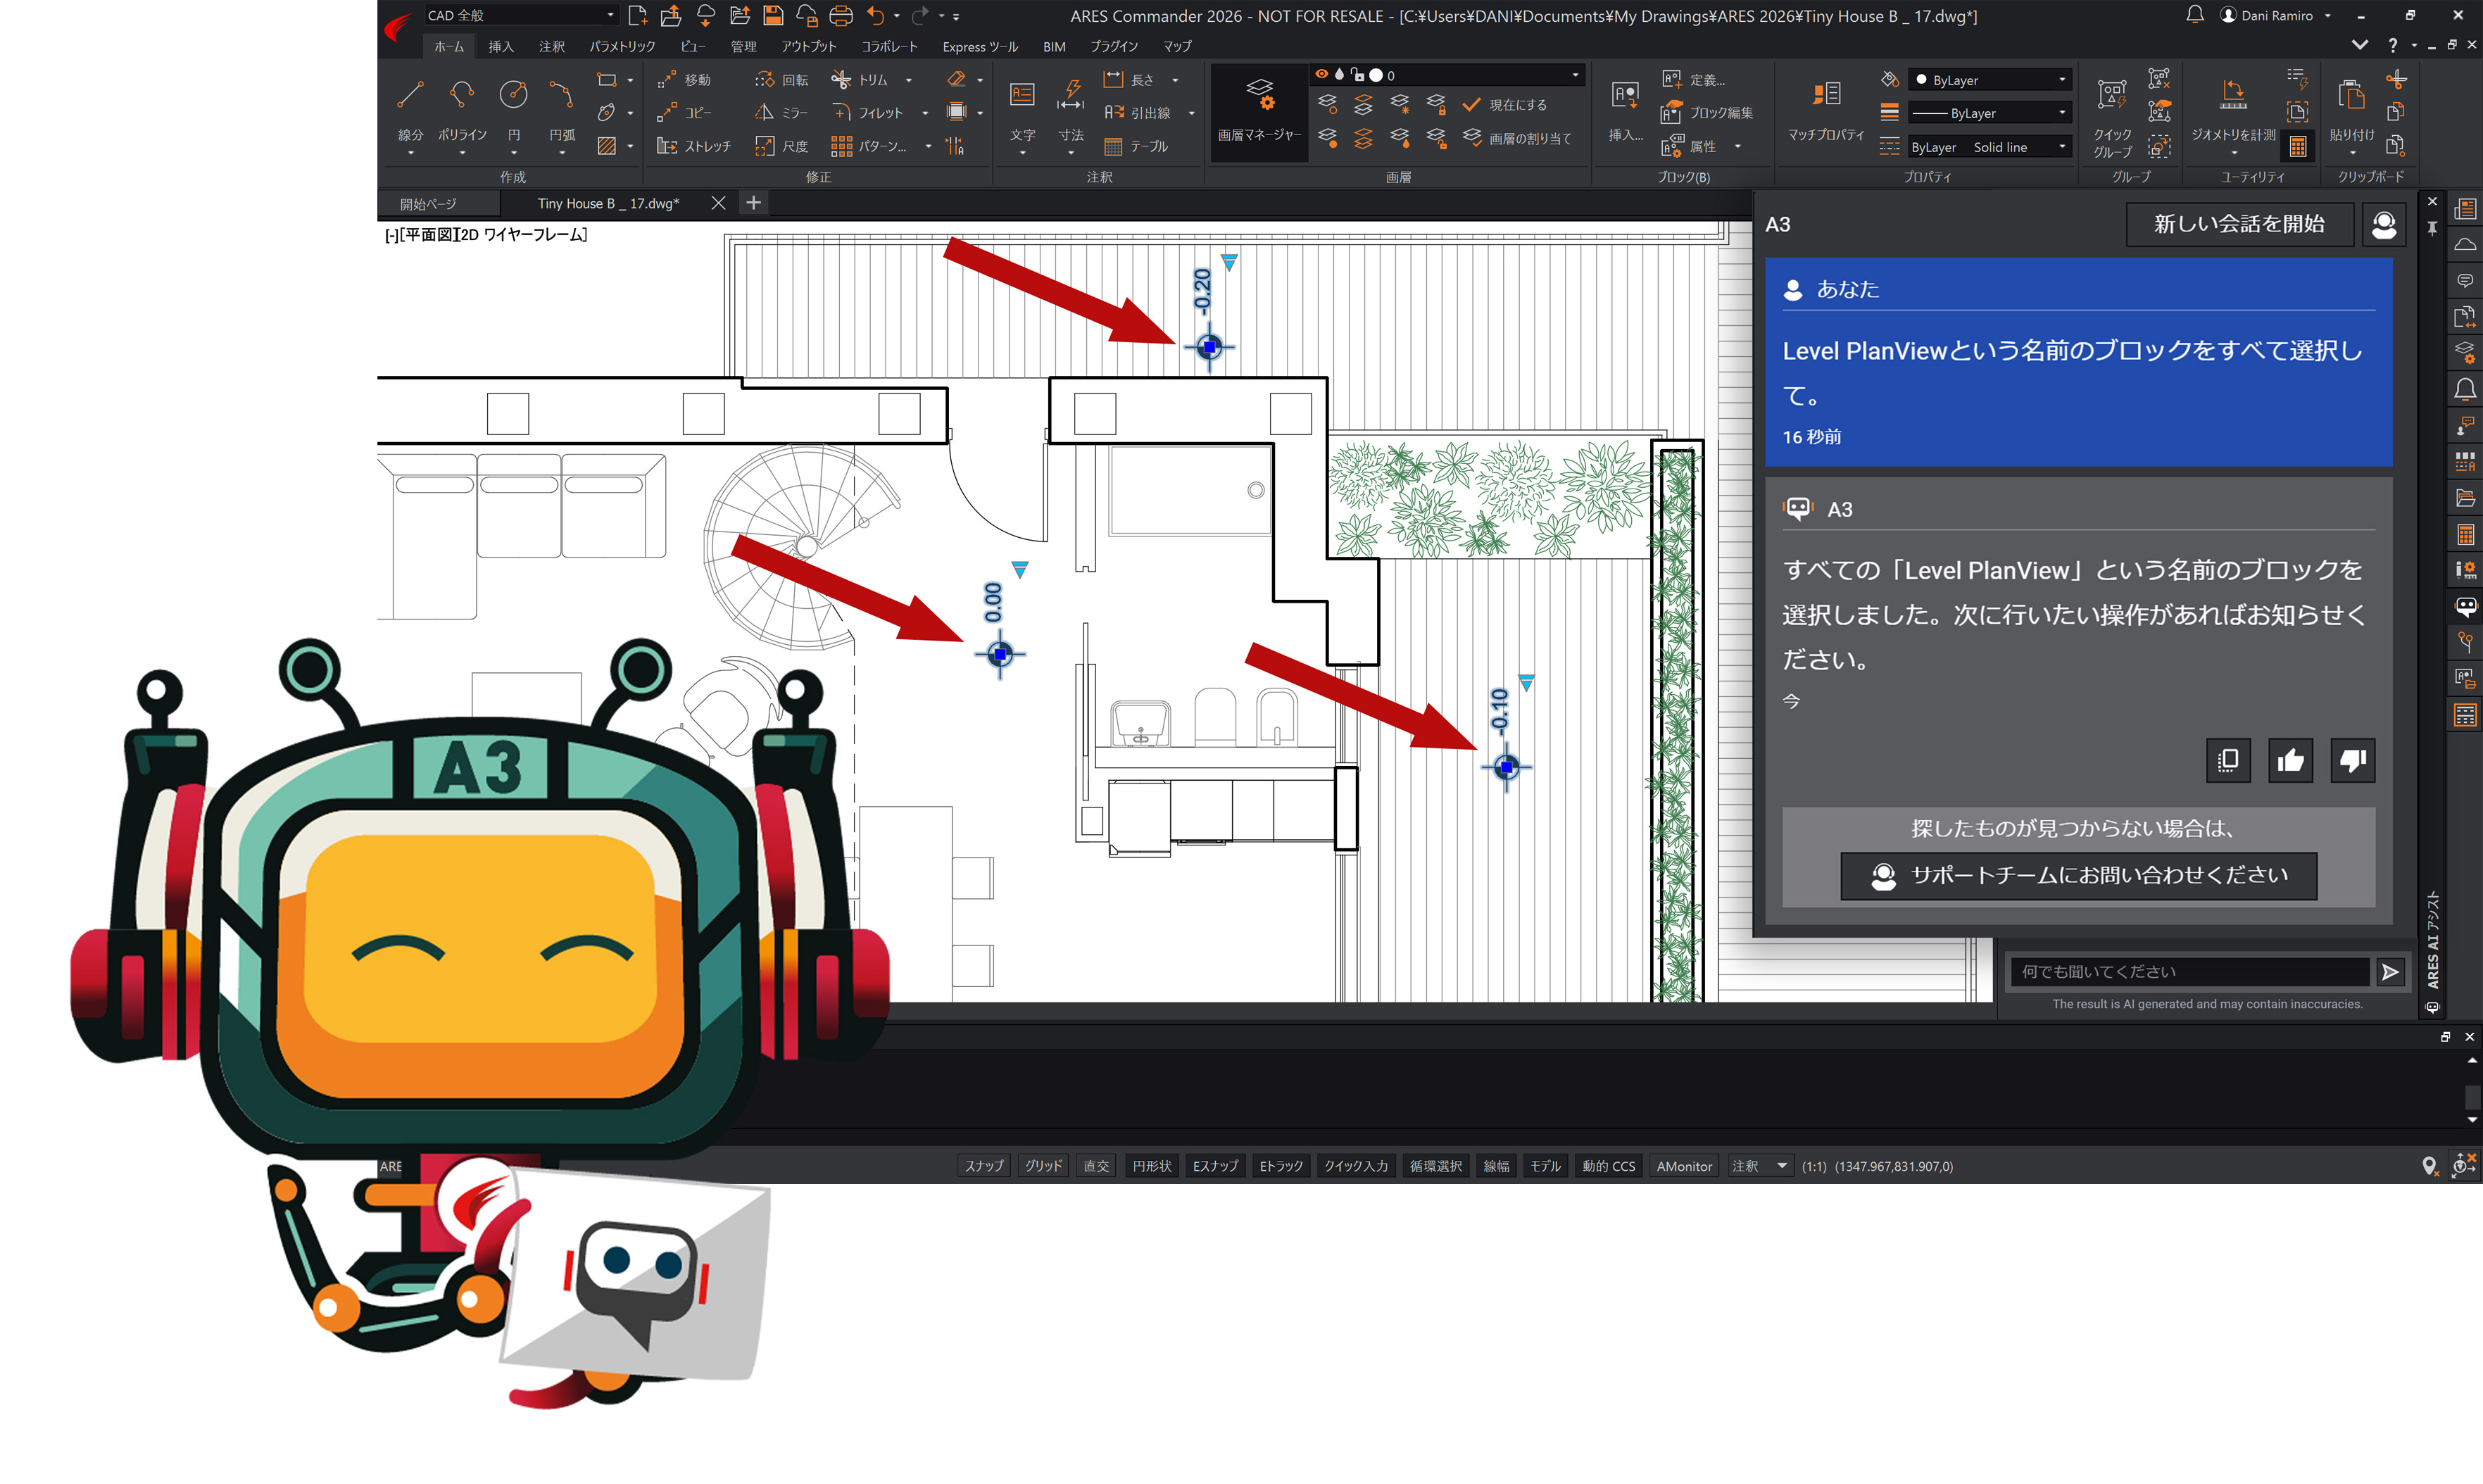
Task: Toggle グリッド display mode
Action: 1043,1166
